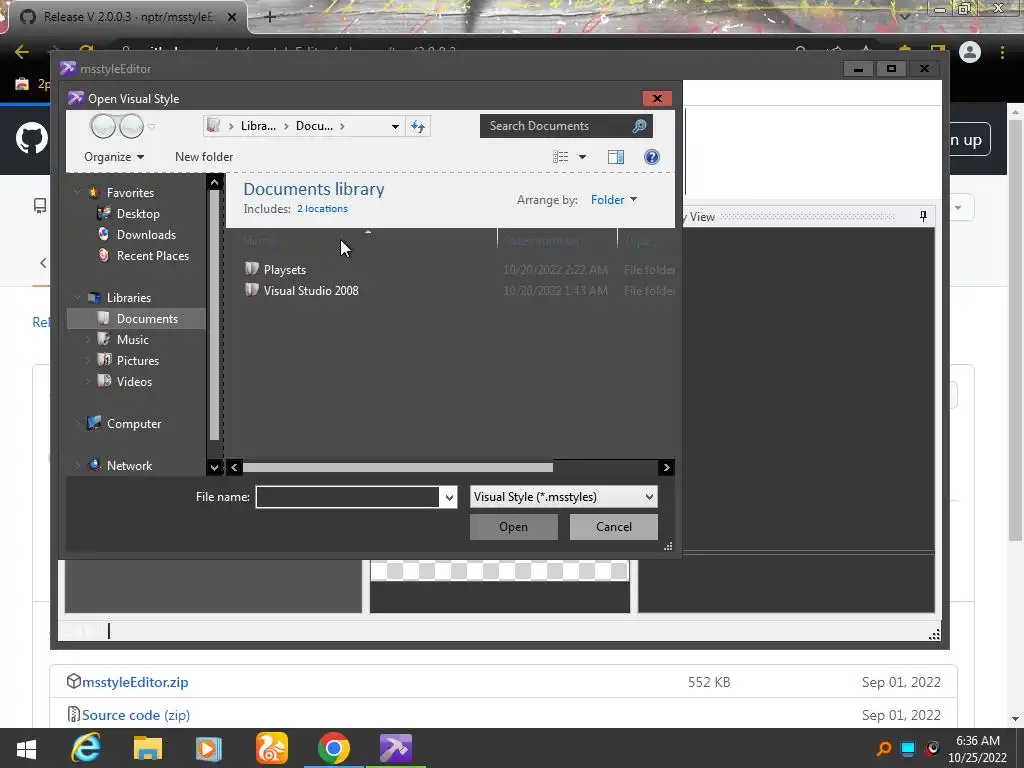The height and width of the screenshot is (768, 1024).
Task: Open File Explorer from the taskbar
Action: tap(148, 748)
